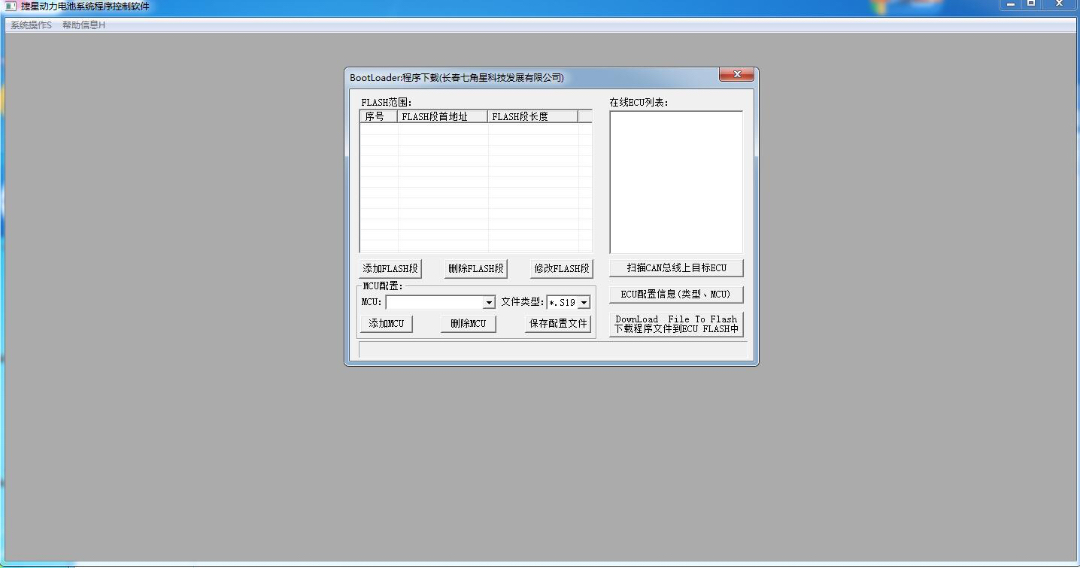Viewport: 1080px width, 568px height.
Task: Maximize the main application window
Action: 1031,5
